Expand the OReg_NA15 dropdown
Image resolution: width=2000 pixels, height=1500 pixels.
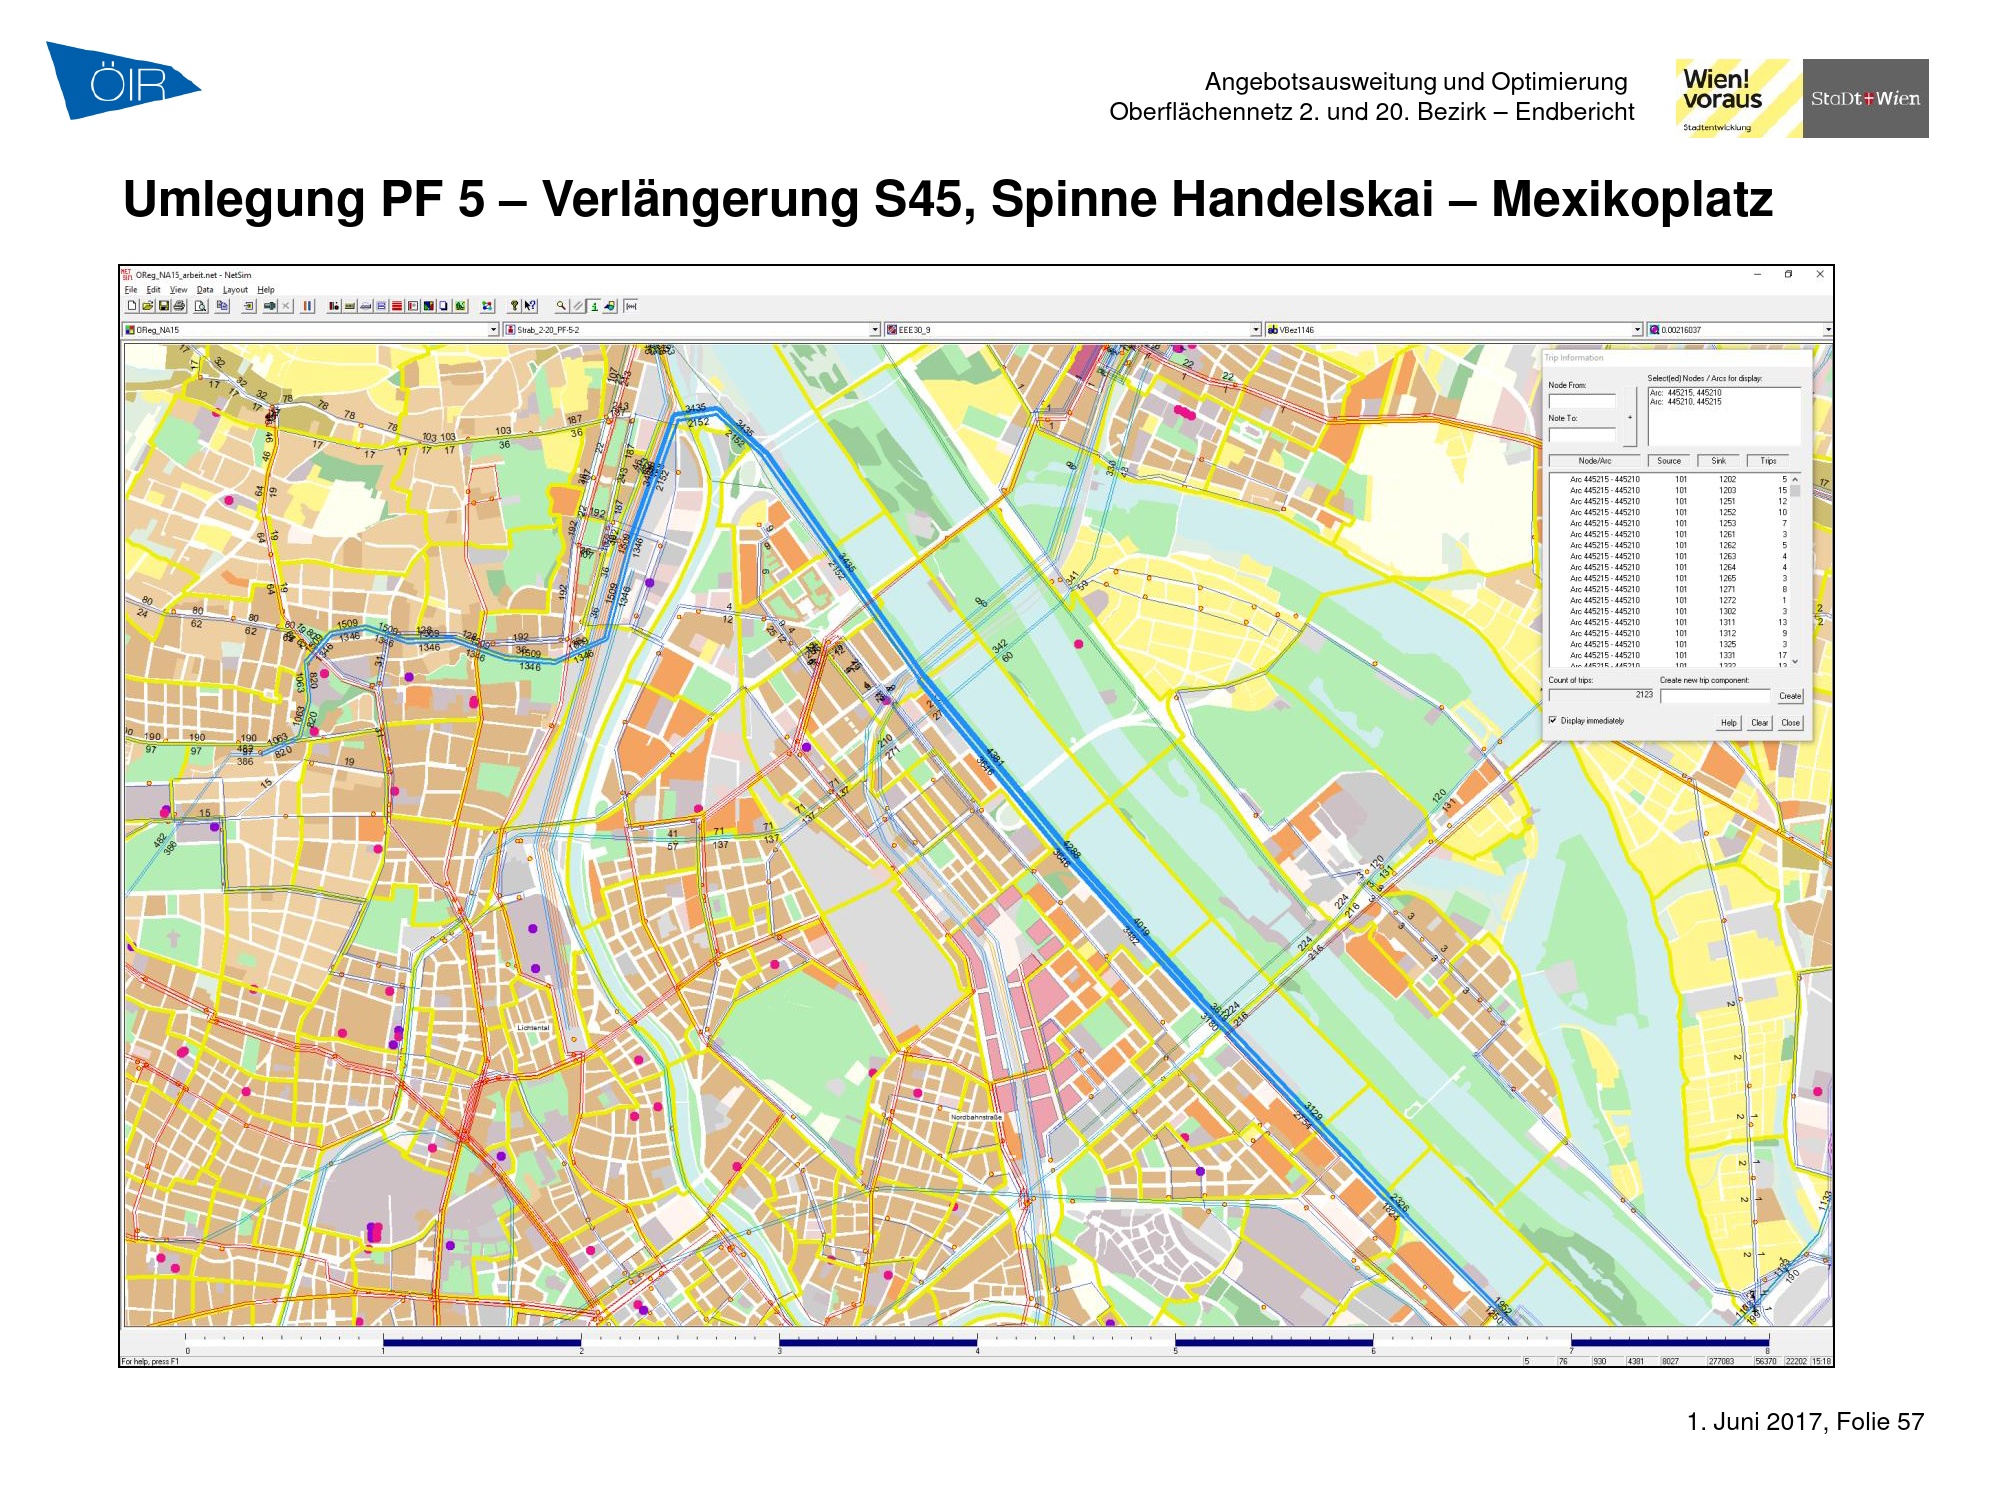click(x=492, y=330)
